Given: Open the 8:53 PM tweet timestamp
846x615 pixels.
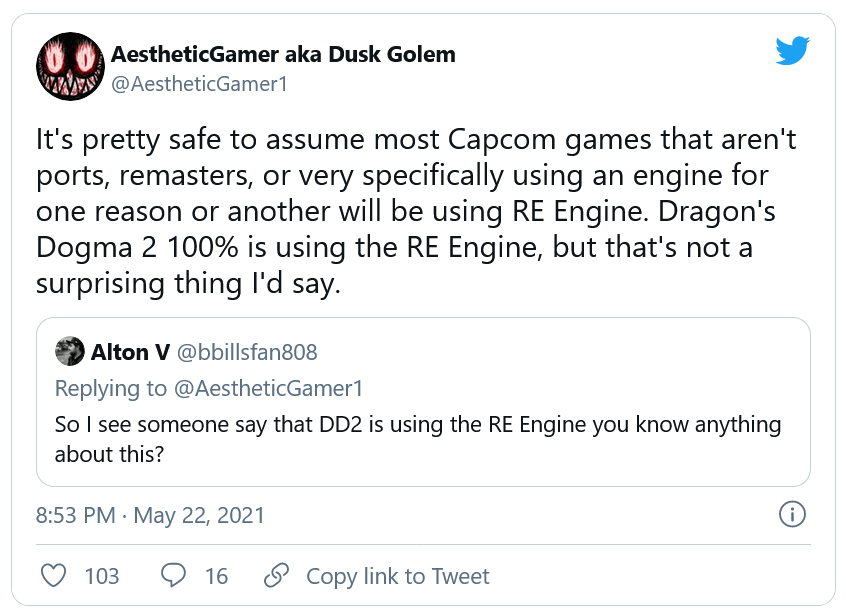Looking at the screenshot, I should tap(77, 516).
